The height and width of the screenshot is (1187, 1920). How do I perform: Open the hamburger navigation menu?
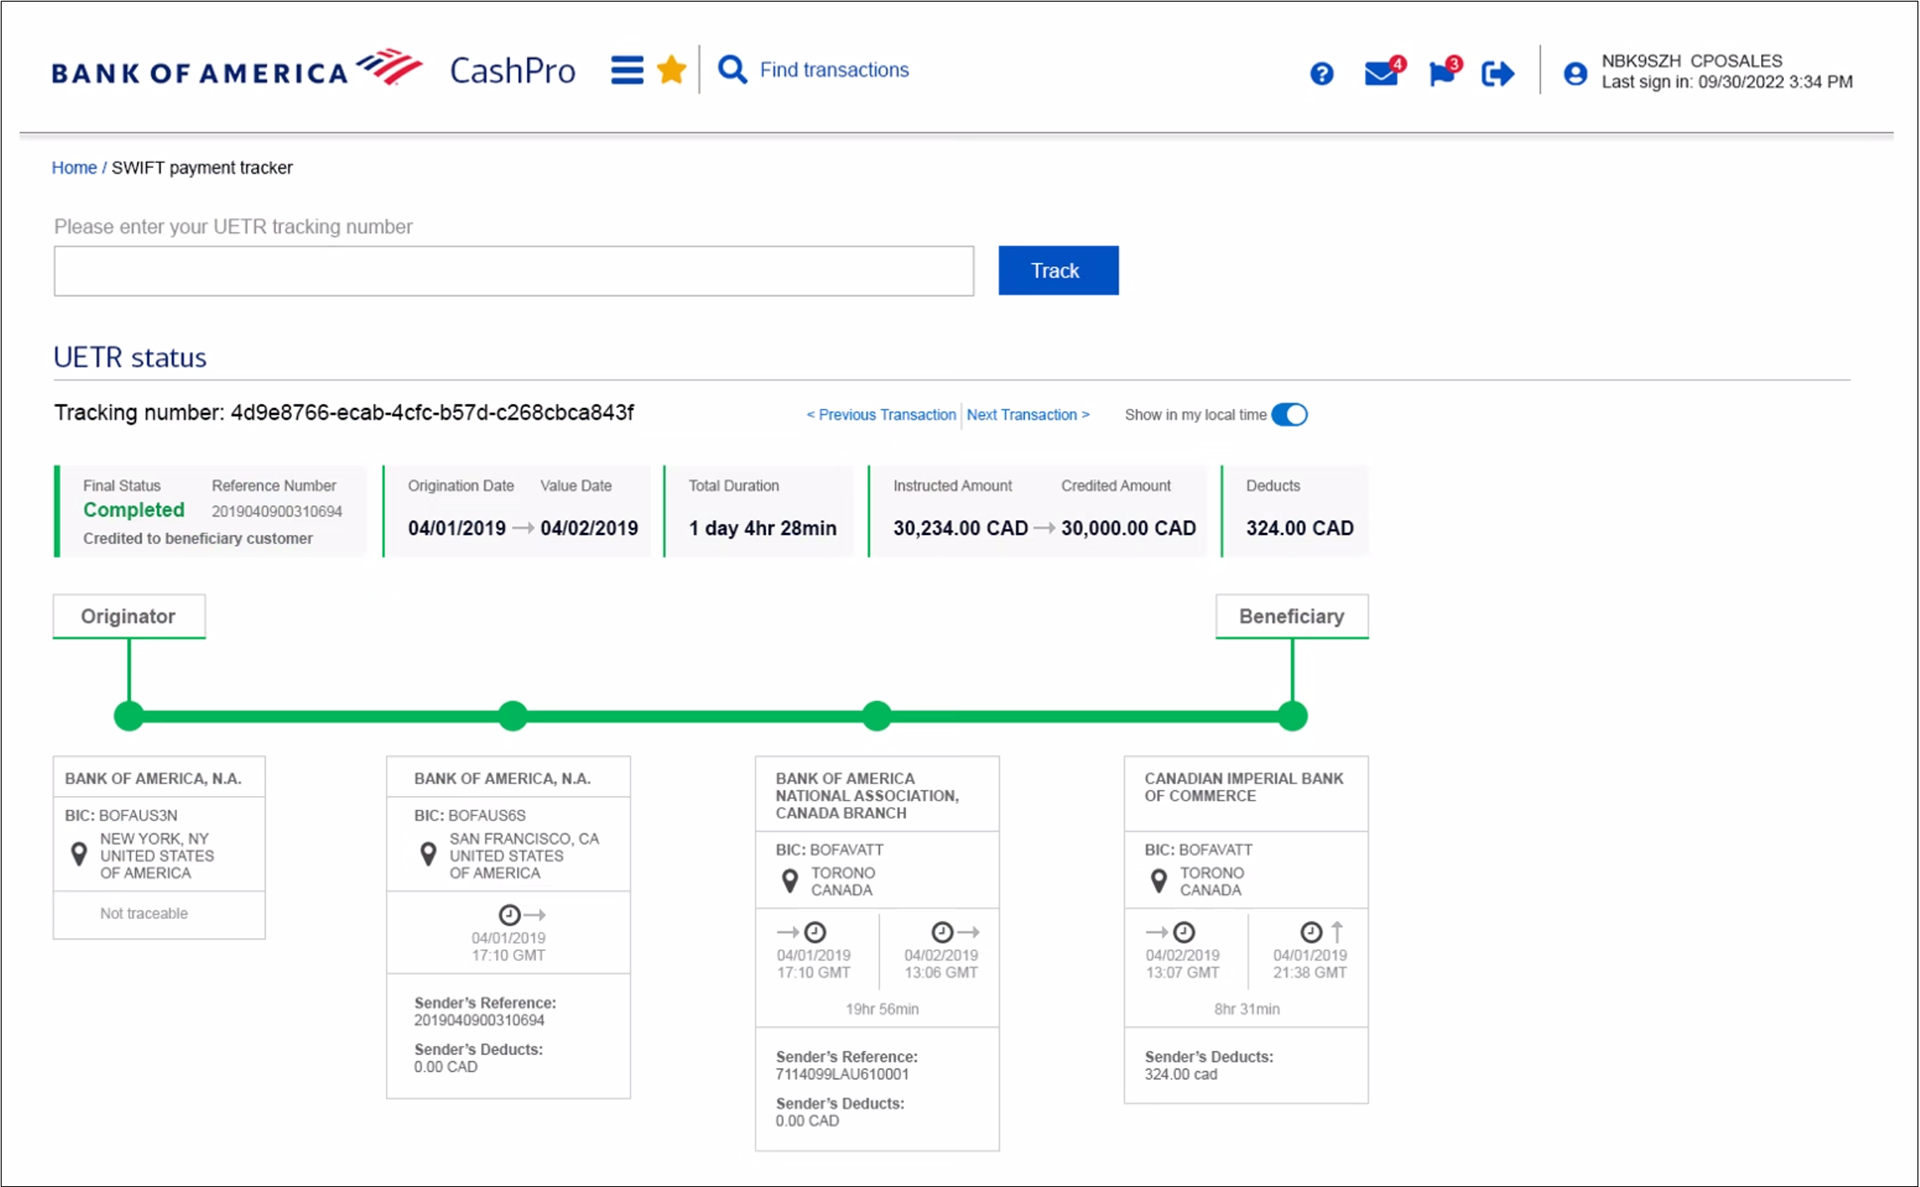tap(627, 70)
